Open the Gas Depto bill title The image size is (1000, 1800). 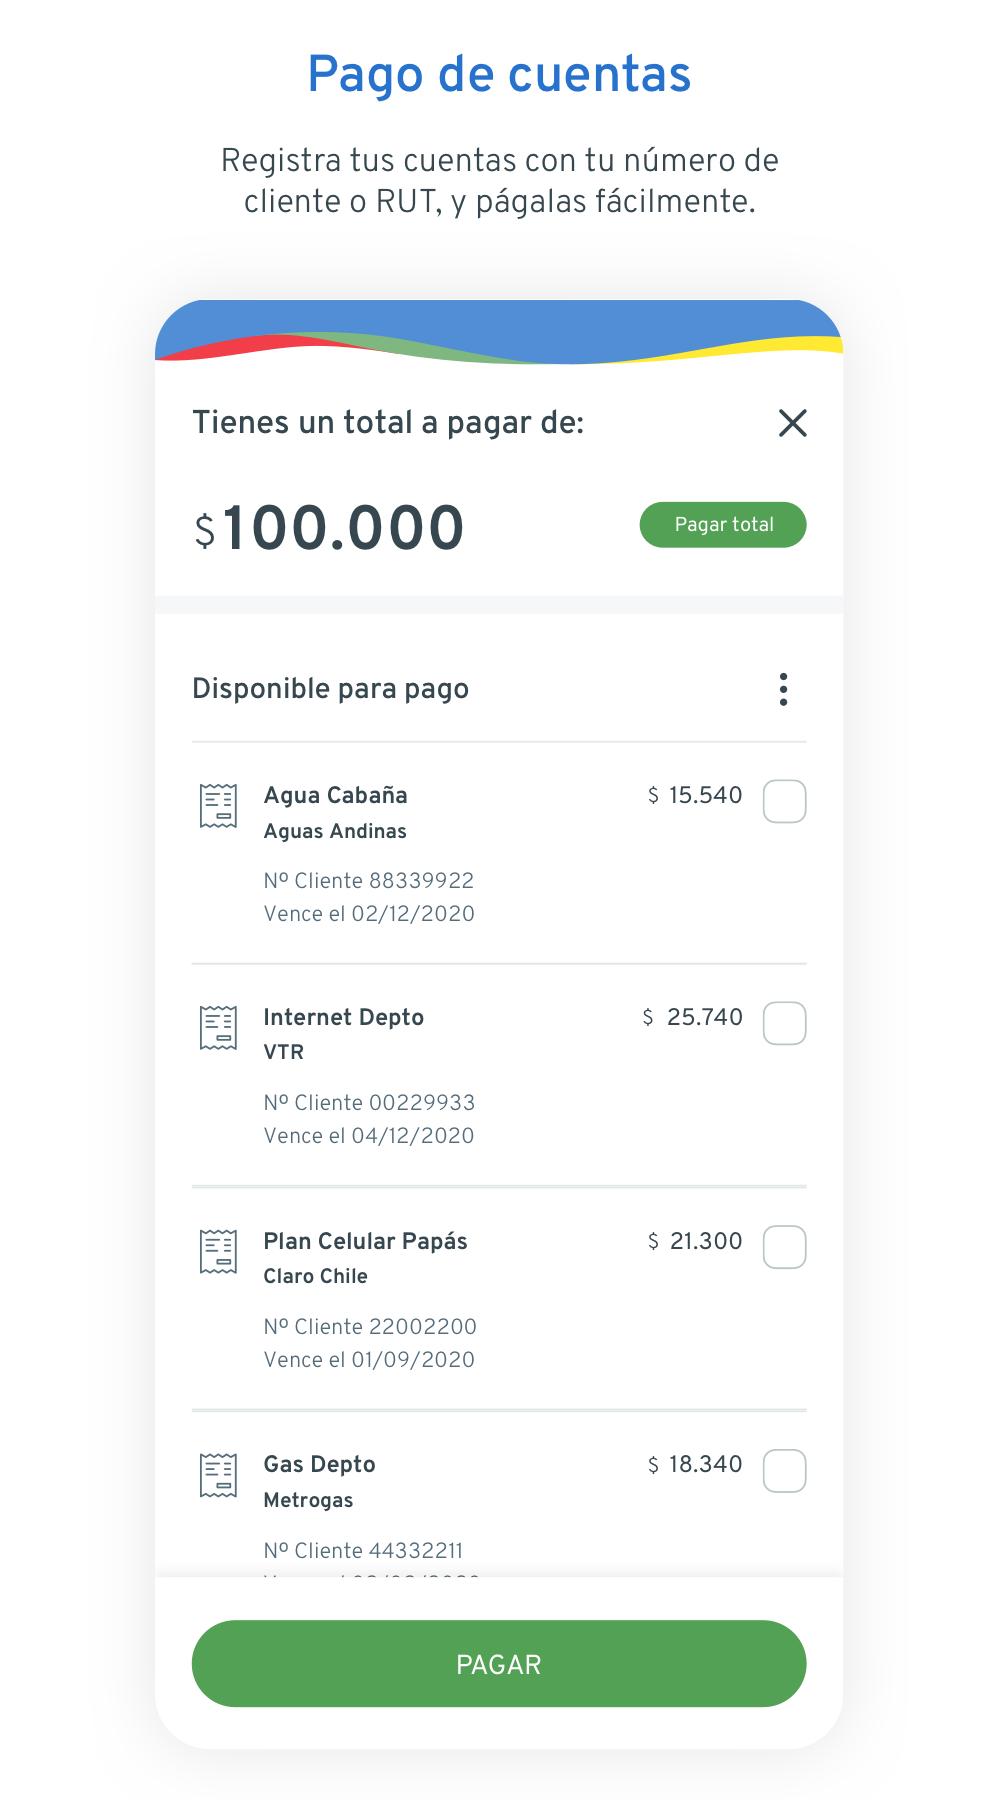point(319,1465)
